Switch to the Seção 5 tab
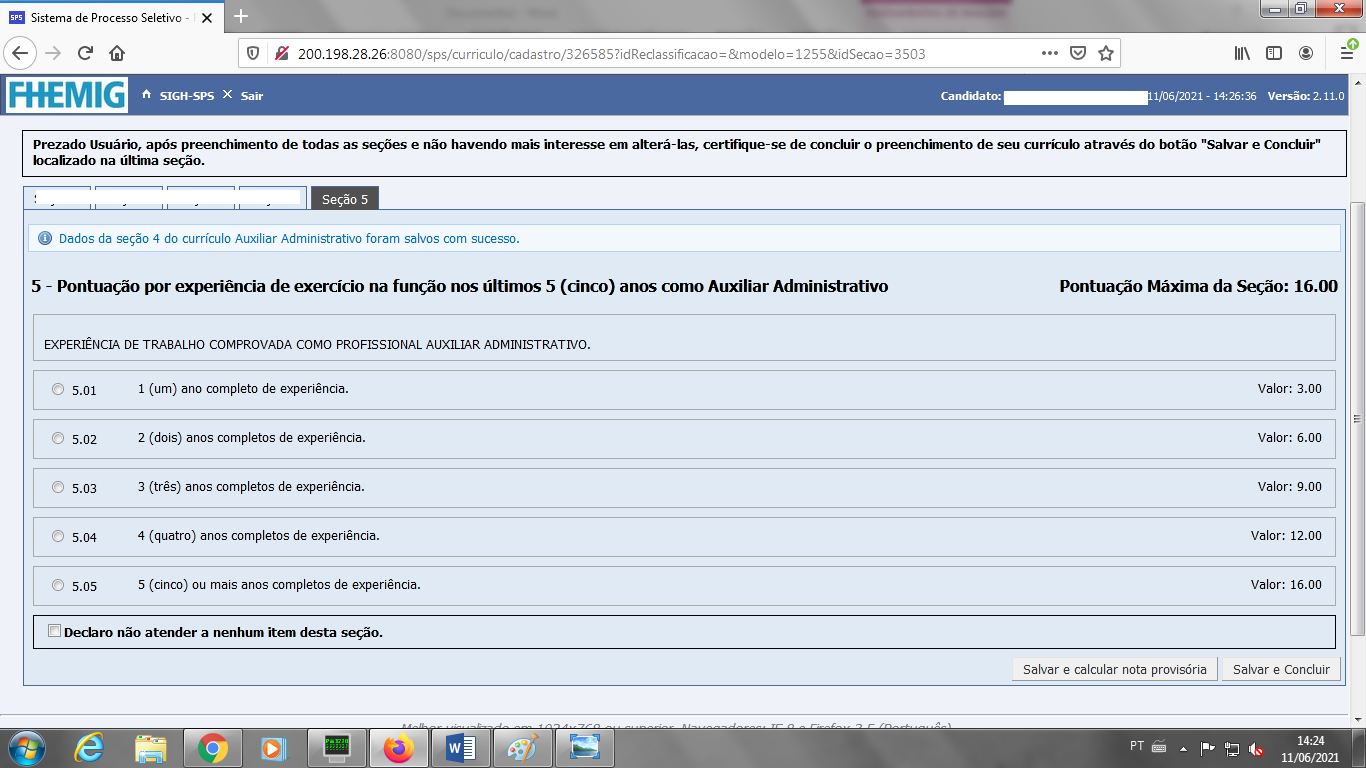This screenshot has width=1366, height=768. coord(344,199)
